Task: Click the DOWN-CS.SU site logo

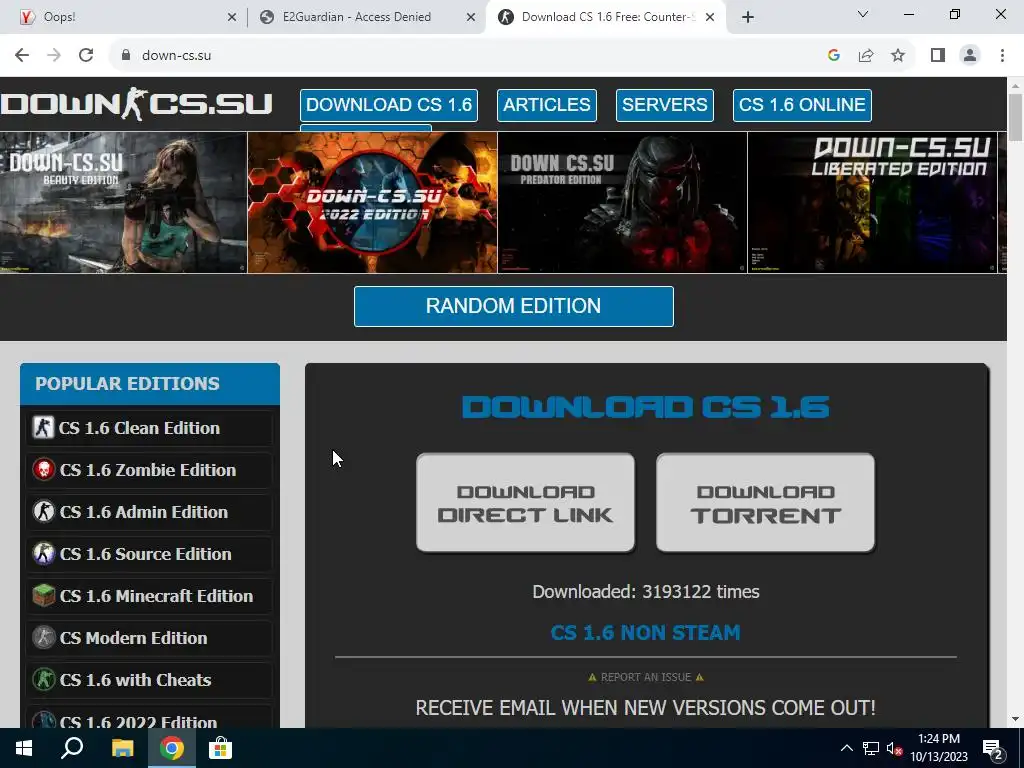Action: point(136,104)
